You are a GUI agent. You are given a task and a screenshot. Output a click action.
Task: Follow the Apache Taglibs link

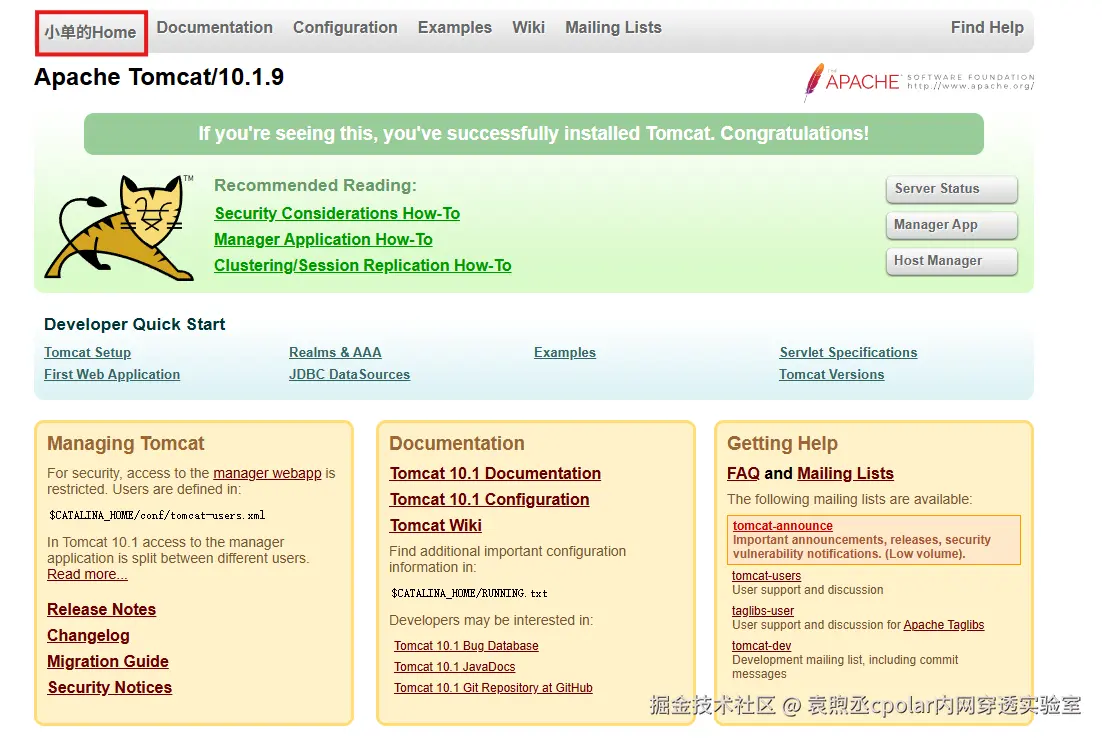click(x=943, y=625)
